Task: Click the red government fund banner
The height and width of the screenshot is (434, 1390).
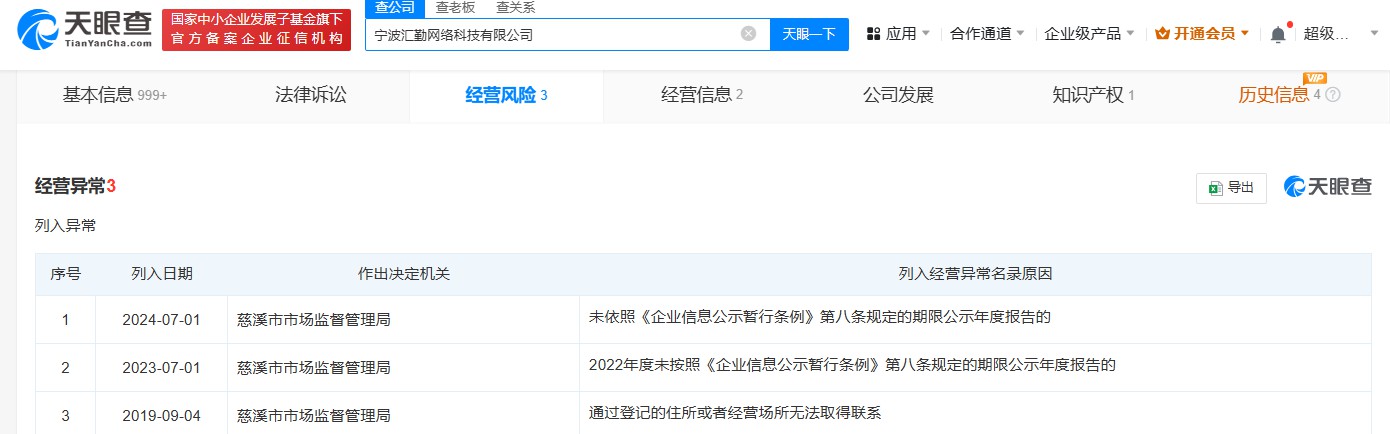Action: pyautogui.click(x=256, y=30)
